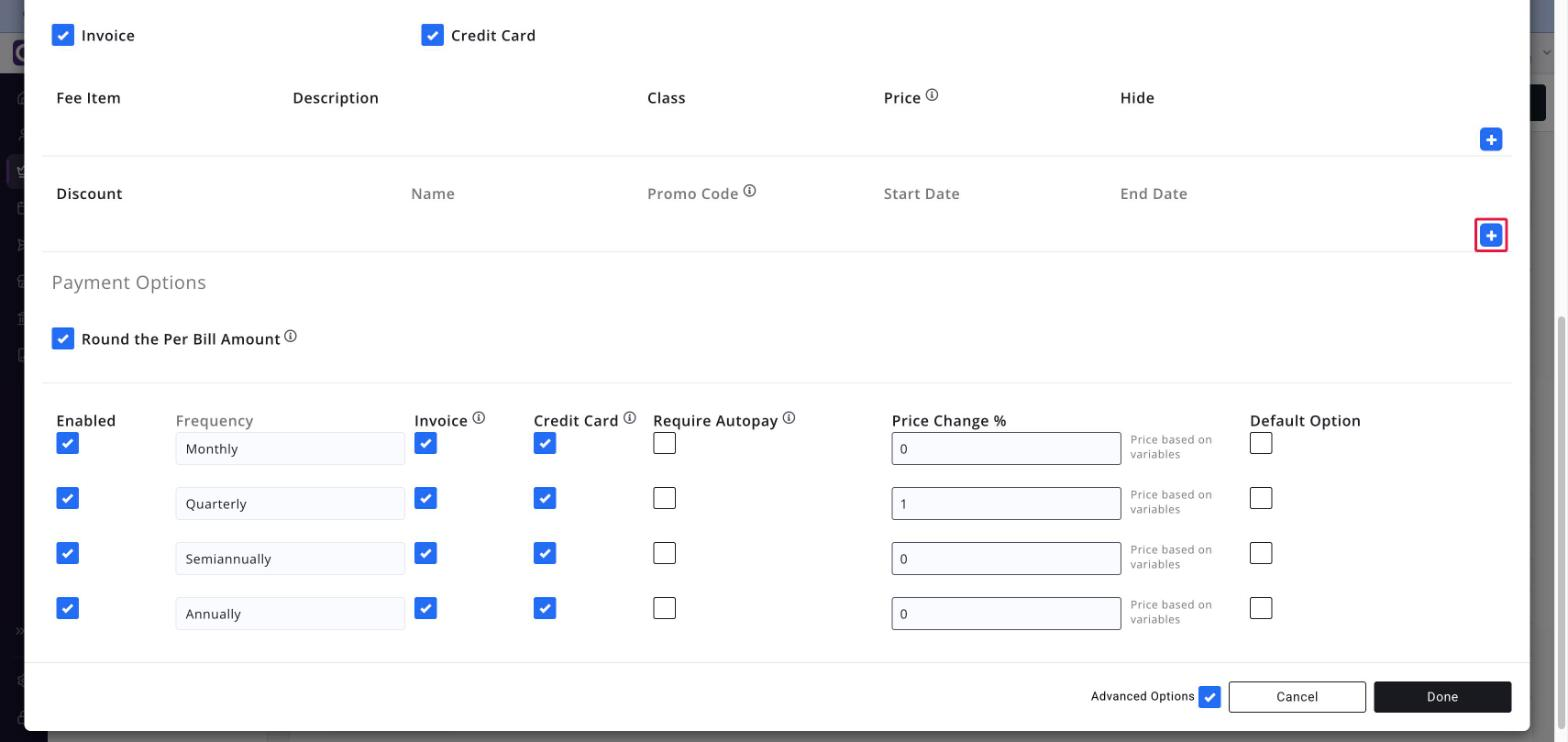The image size is (1568, 742).
Task: Disable the Annually frequency Enabled checkbox
Action: coord(67,608)
